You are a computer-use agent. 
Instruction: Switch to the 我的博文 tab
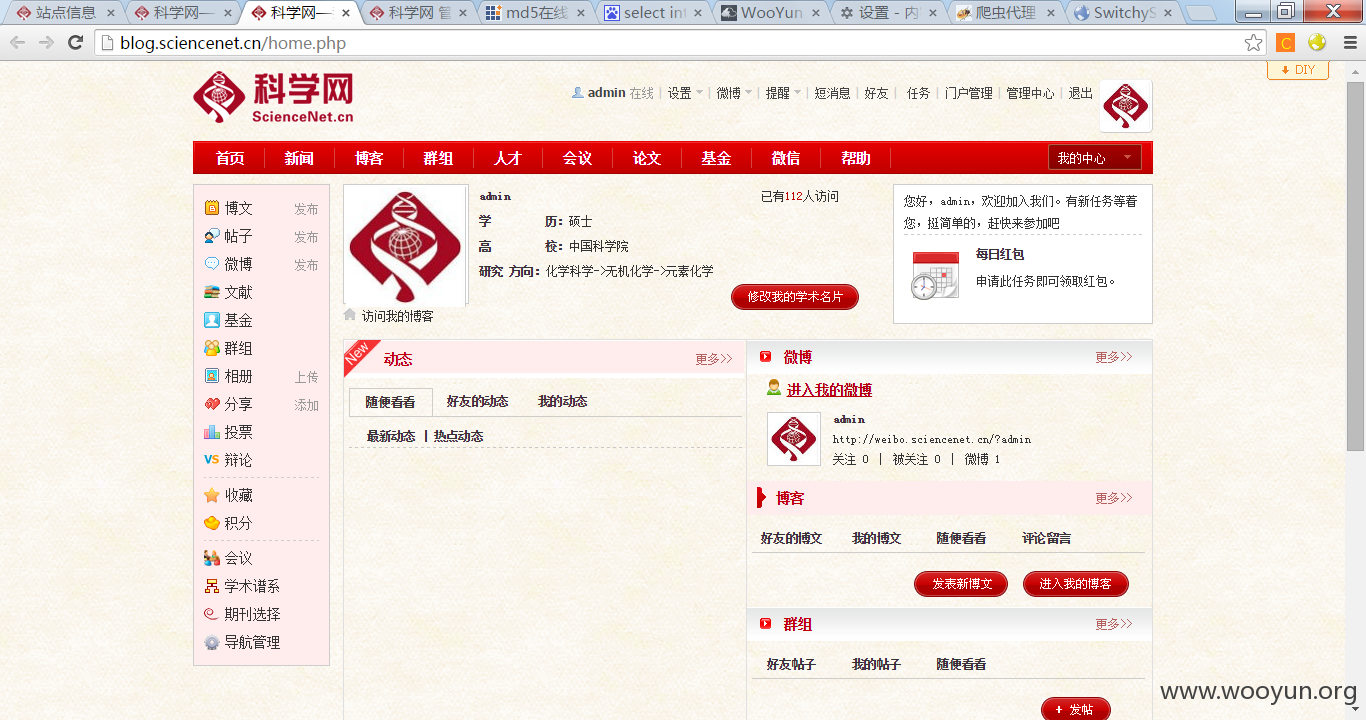[876, 538]
